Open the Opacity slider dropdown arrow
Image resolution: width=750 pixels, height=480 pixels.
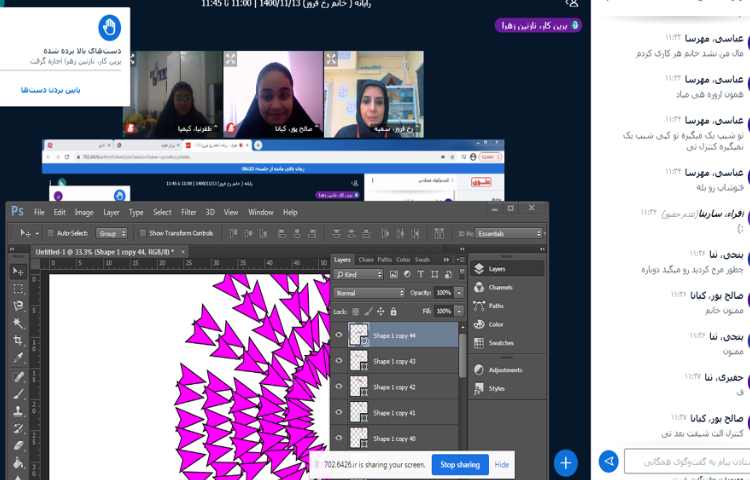point(459,293)
